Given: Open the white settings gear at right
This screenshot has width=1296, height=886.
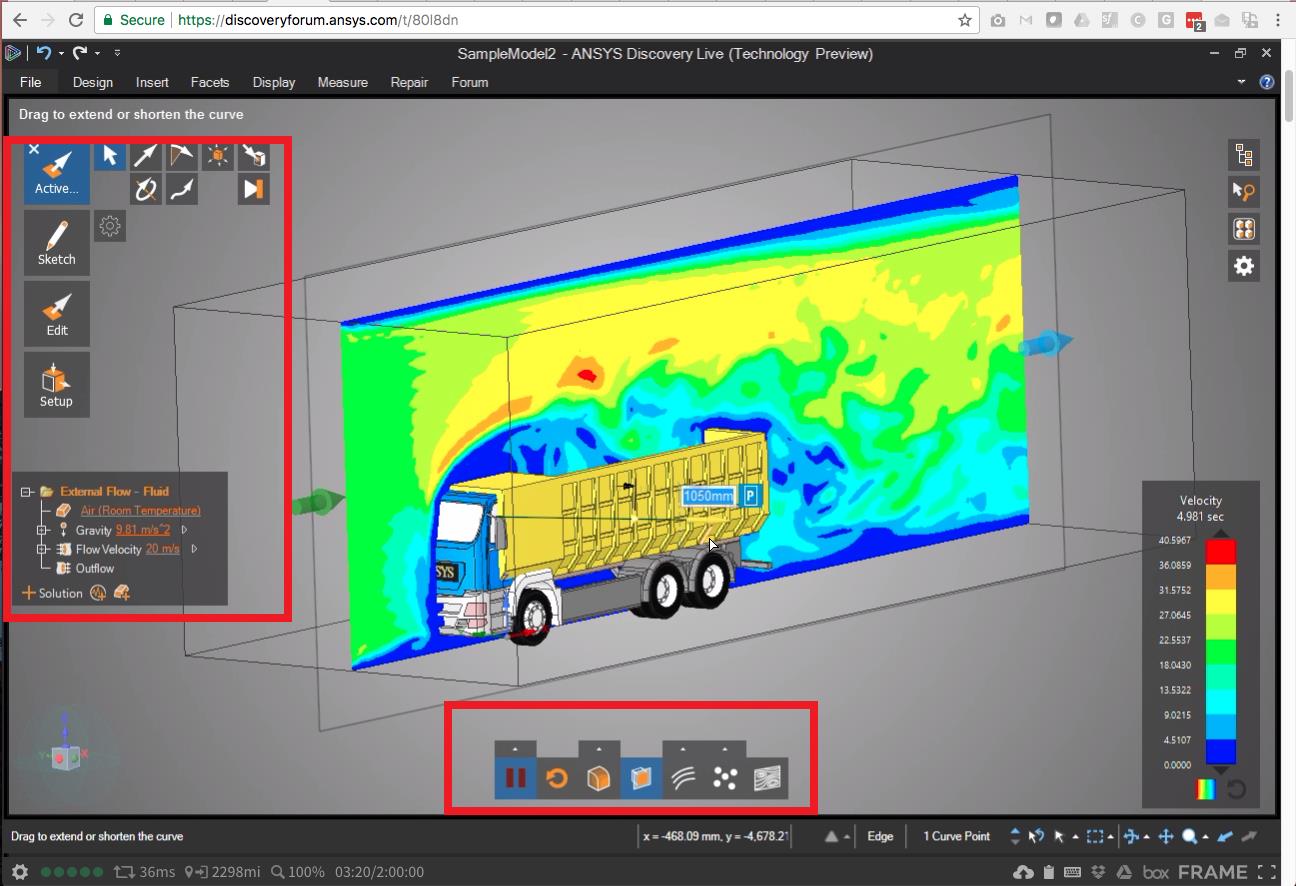Looking at the screenshot, I should coord(1244,266).
